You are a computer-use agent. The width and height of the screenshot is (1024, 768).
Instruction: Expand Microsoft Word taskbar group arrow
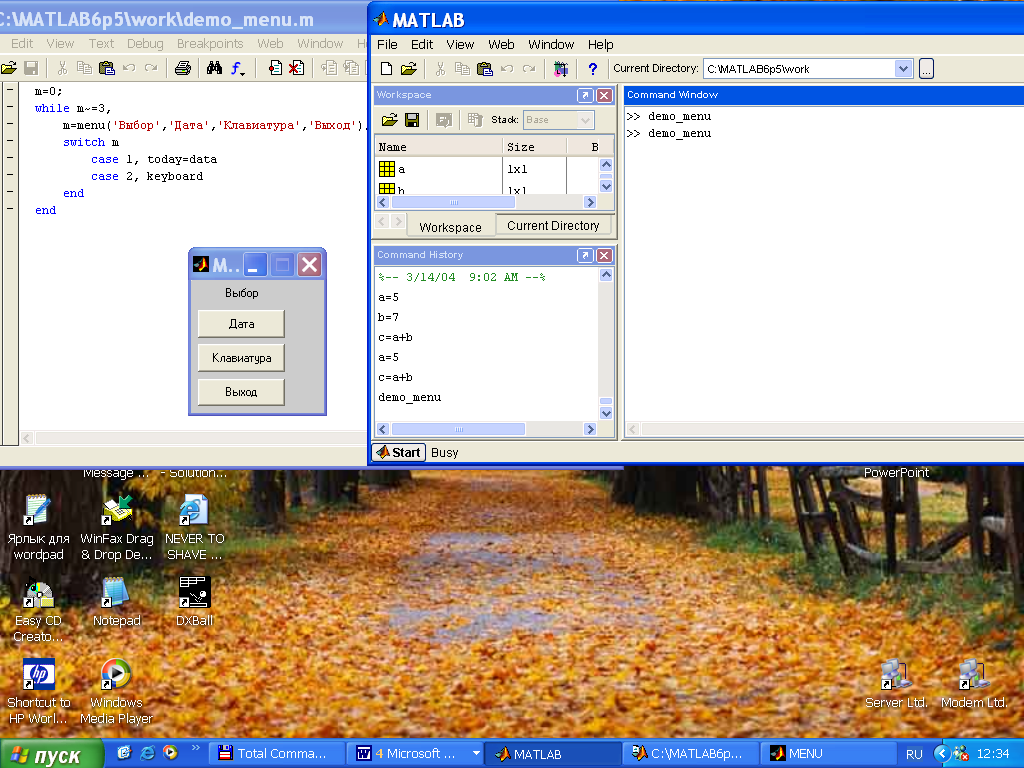tap(476, 754)
